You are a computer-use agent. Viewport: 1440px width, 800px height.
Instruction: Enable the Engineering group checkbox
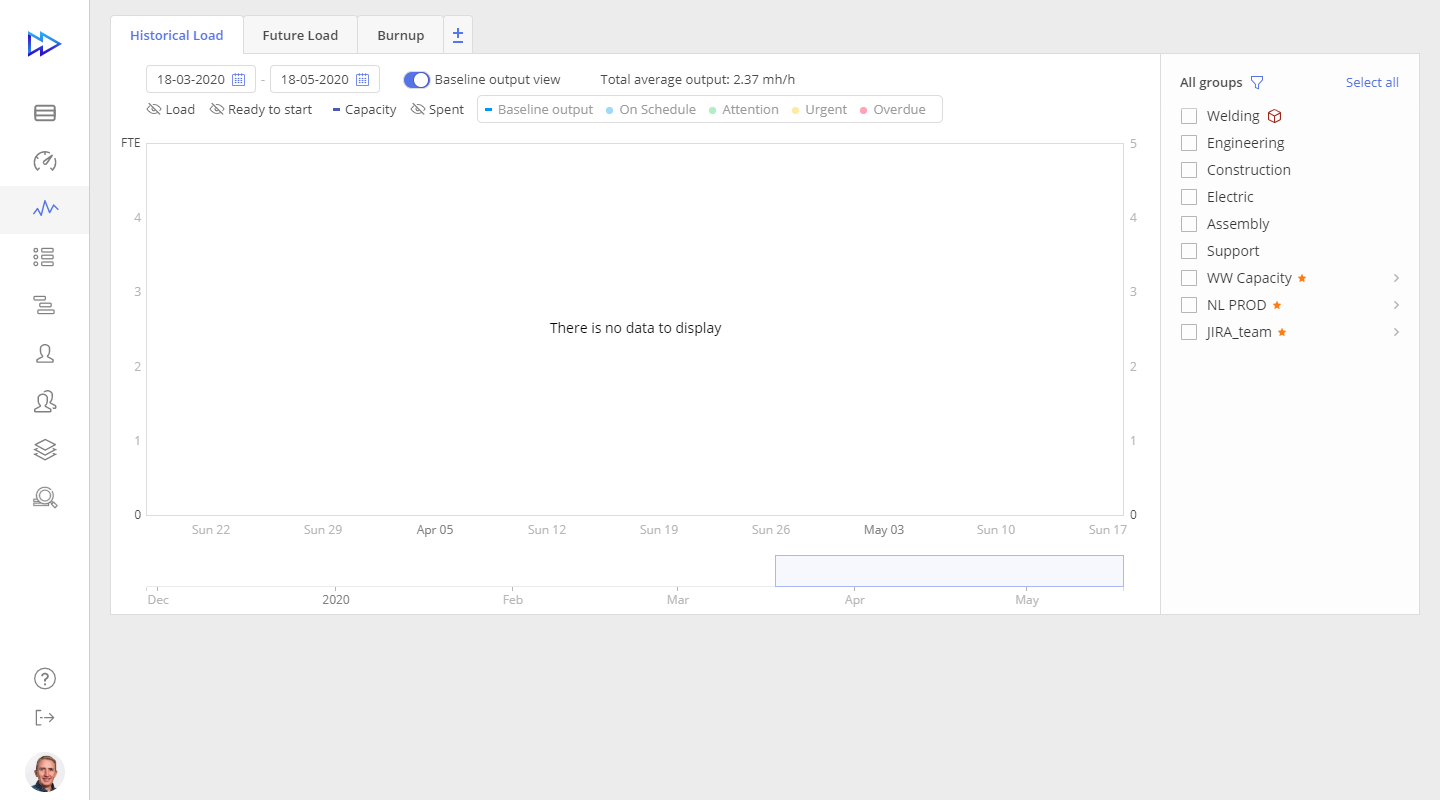(1189, 143)
